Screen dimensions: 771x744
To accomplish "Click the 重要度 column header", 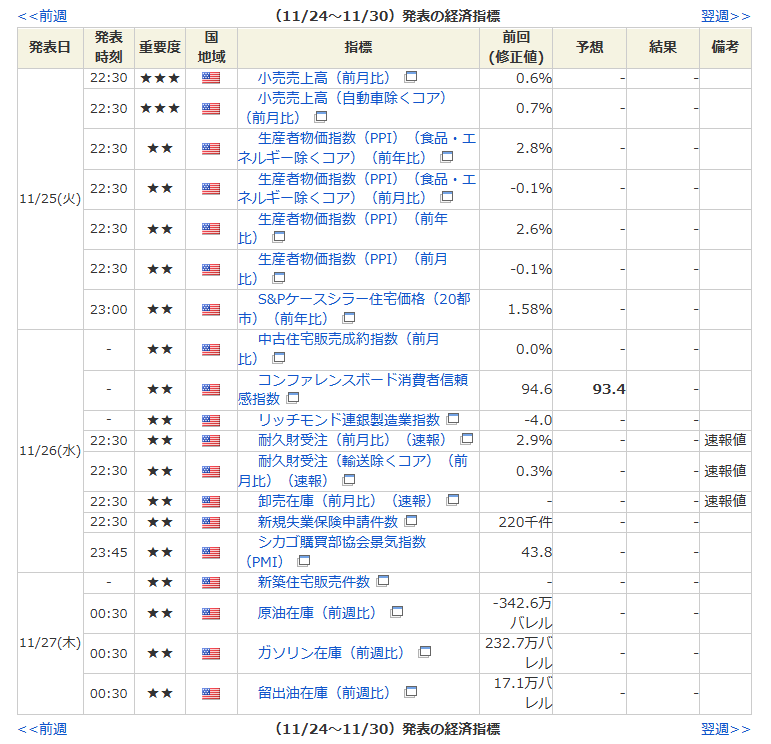I will click(x=160, y=47).
